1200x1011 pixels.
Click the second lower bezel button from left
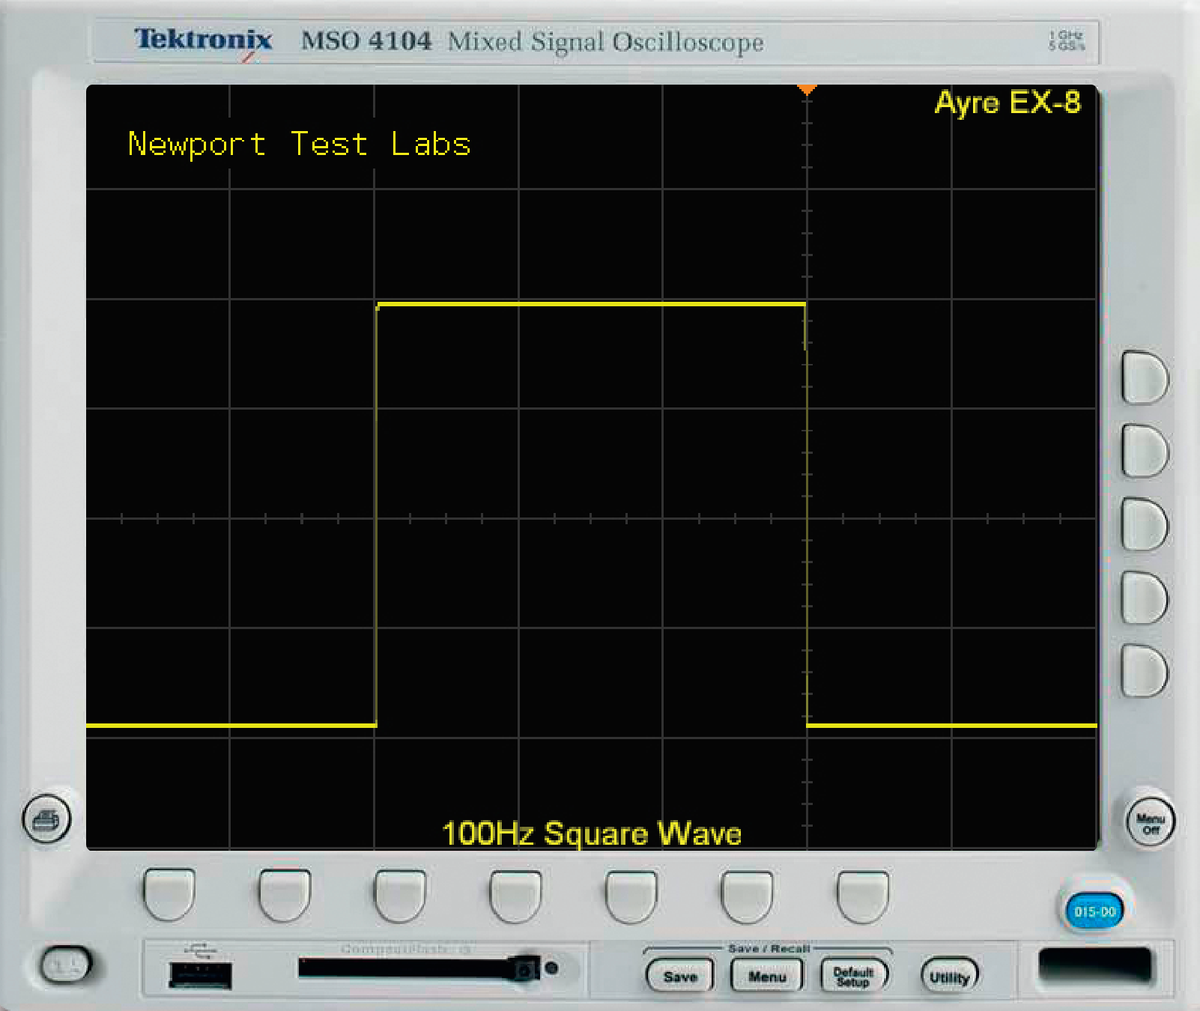[285, 895]
